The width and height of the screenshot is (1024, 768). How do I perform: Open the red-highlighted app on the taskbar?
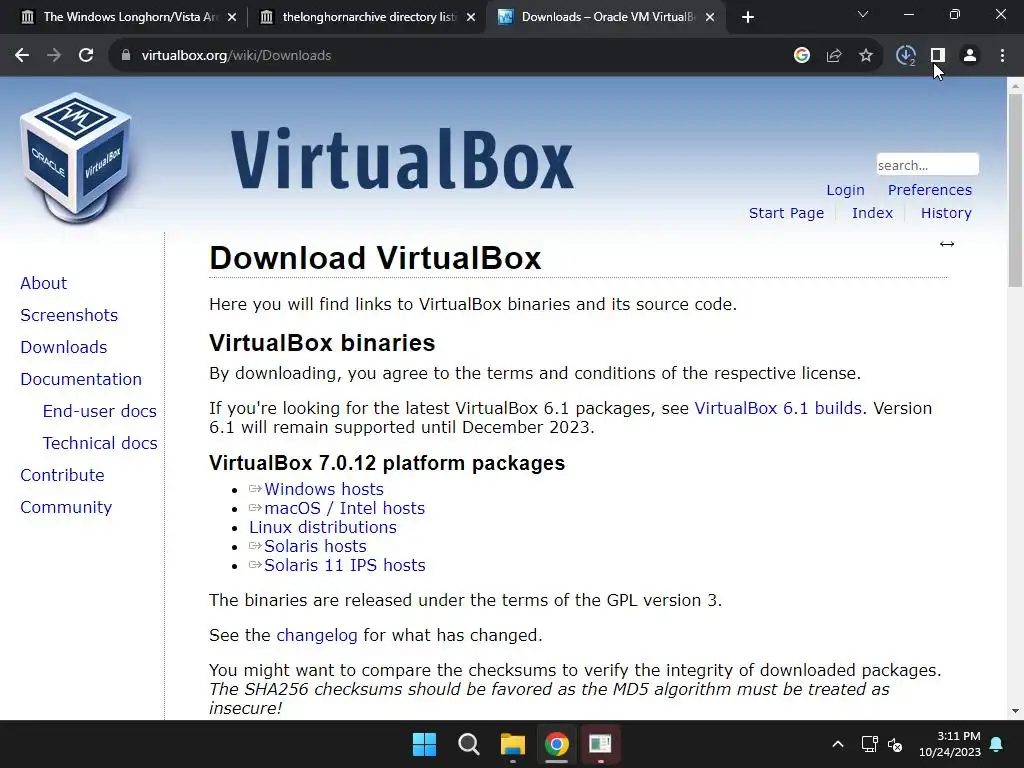pos(600,744)
